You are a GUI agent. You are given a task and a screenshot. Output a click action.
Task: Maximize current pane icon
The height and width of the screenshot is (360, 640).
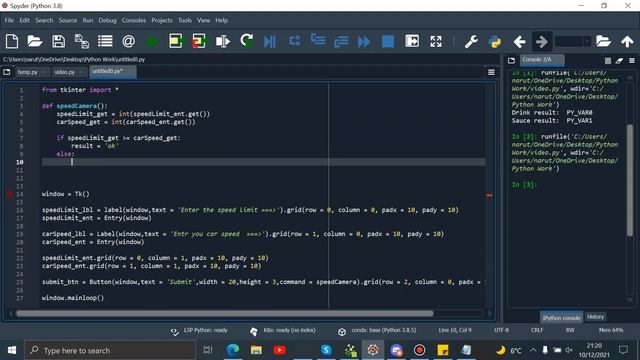412,41
